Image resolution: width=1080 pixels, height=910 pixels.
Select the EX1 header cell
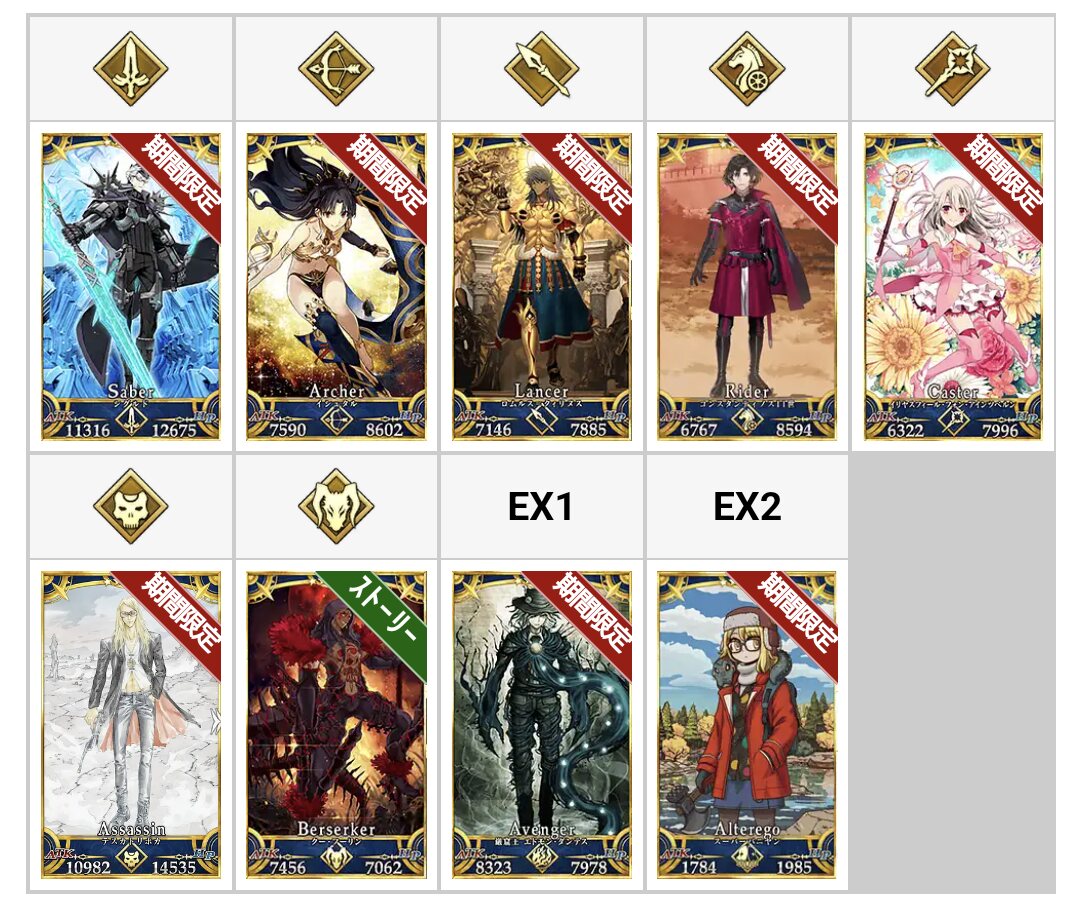541,506
